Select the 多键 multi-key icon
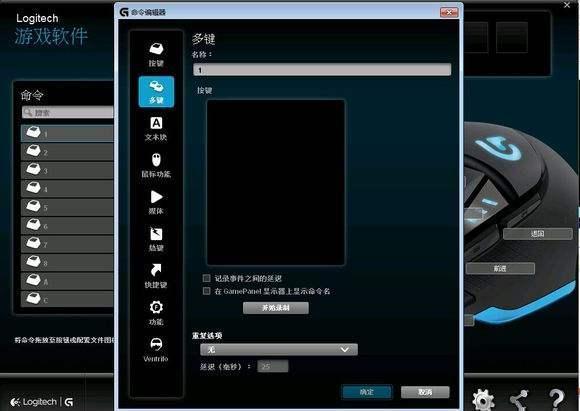 (156, 92)
